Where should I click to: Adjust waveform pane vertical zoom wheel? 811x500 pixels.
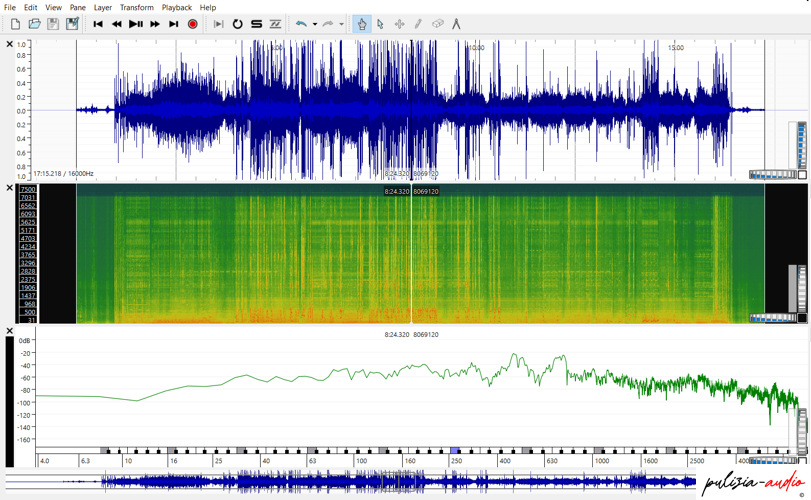point(802,145)
